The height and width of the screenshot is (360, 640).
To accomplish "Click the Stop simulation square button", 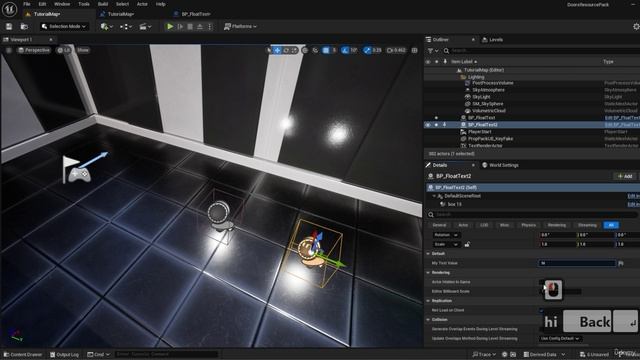I will [190, 27].
